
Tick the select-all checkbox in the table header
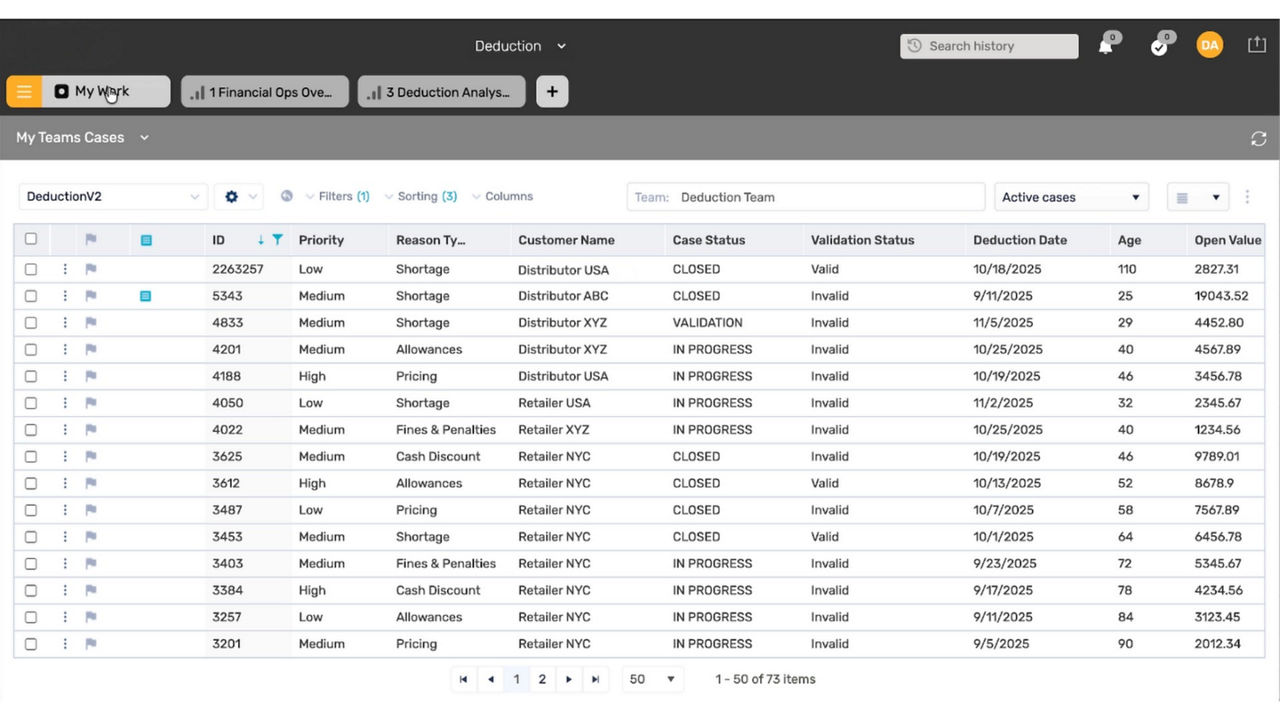31,239
